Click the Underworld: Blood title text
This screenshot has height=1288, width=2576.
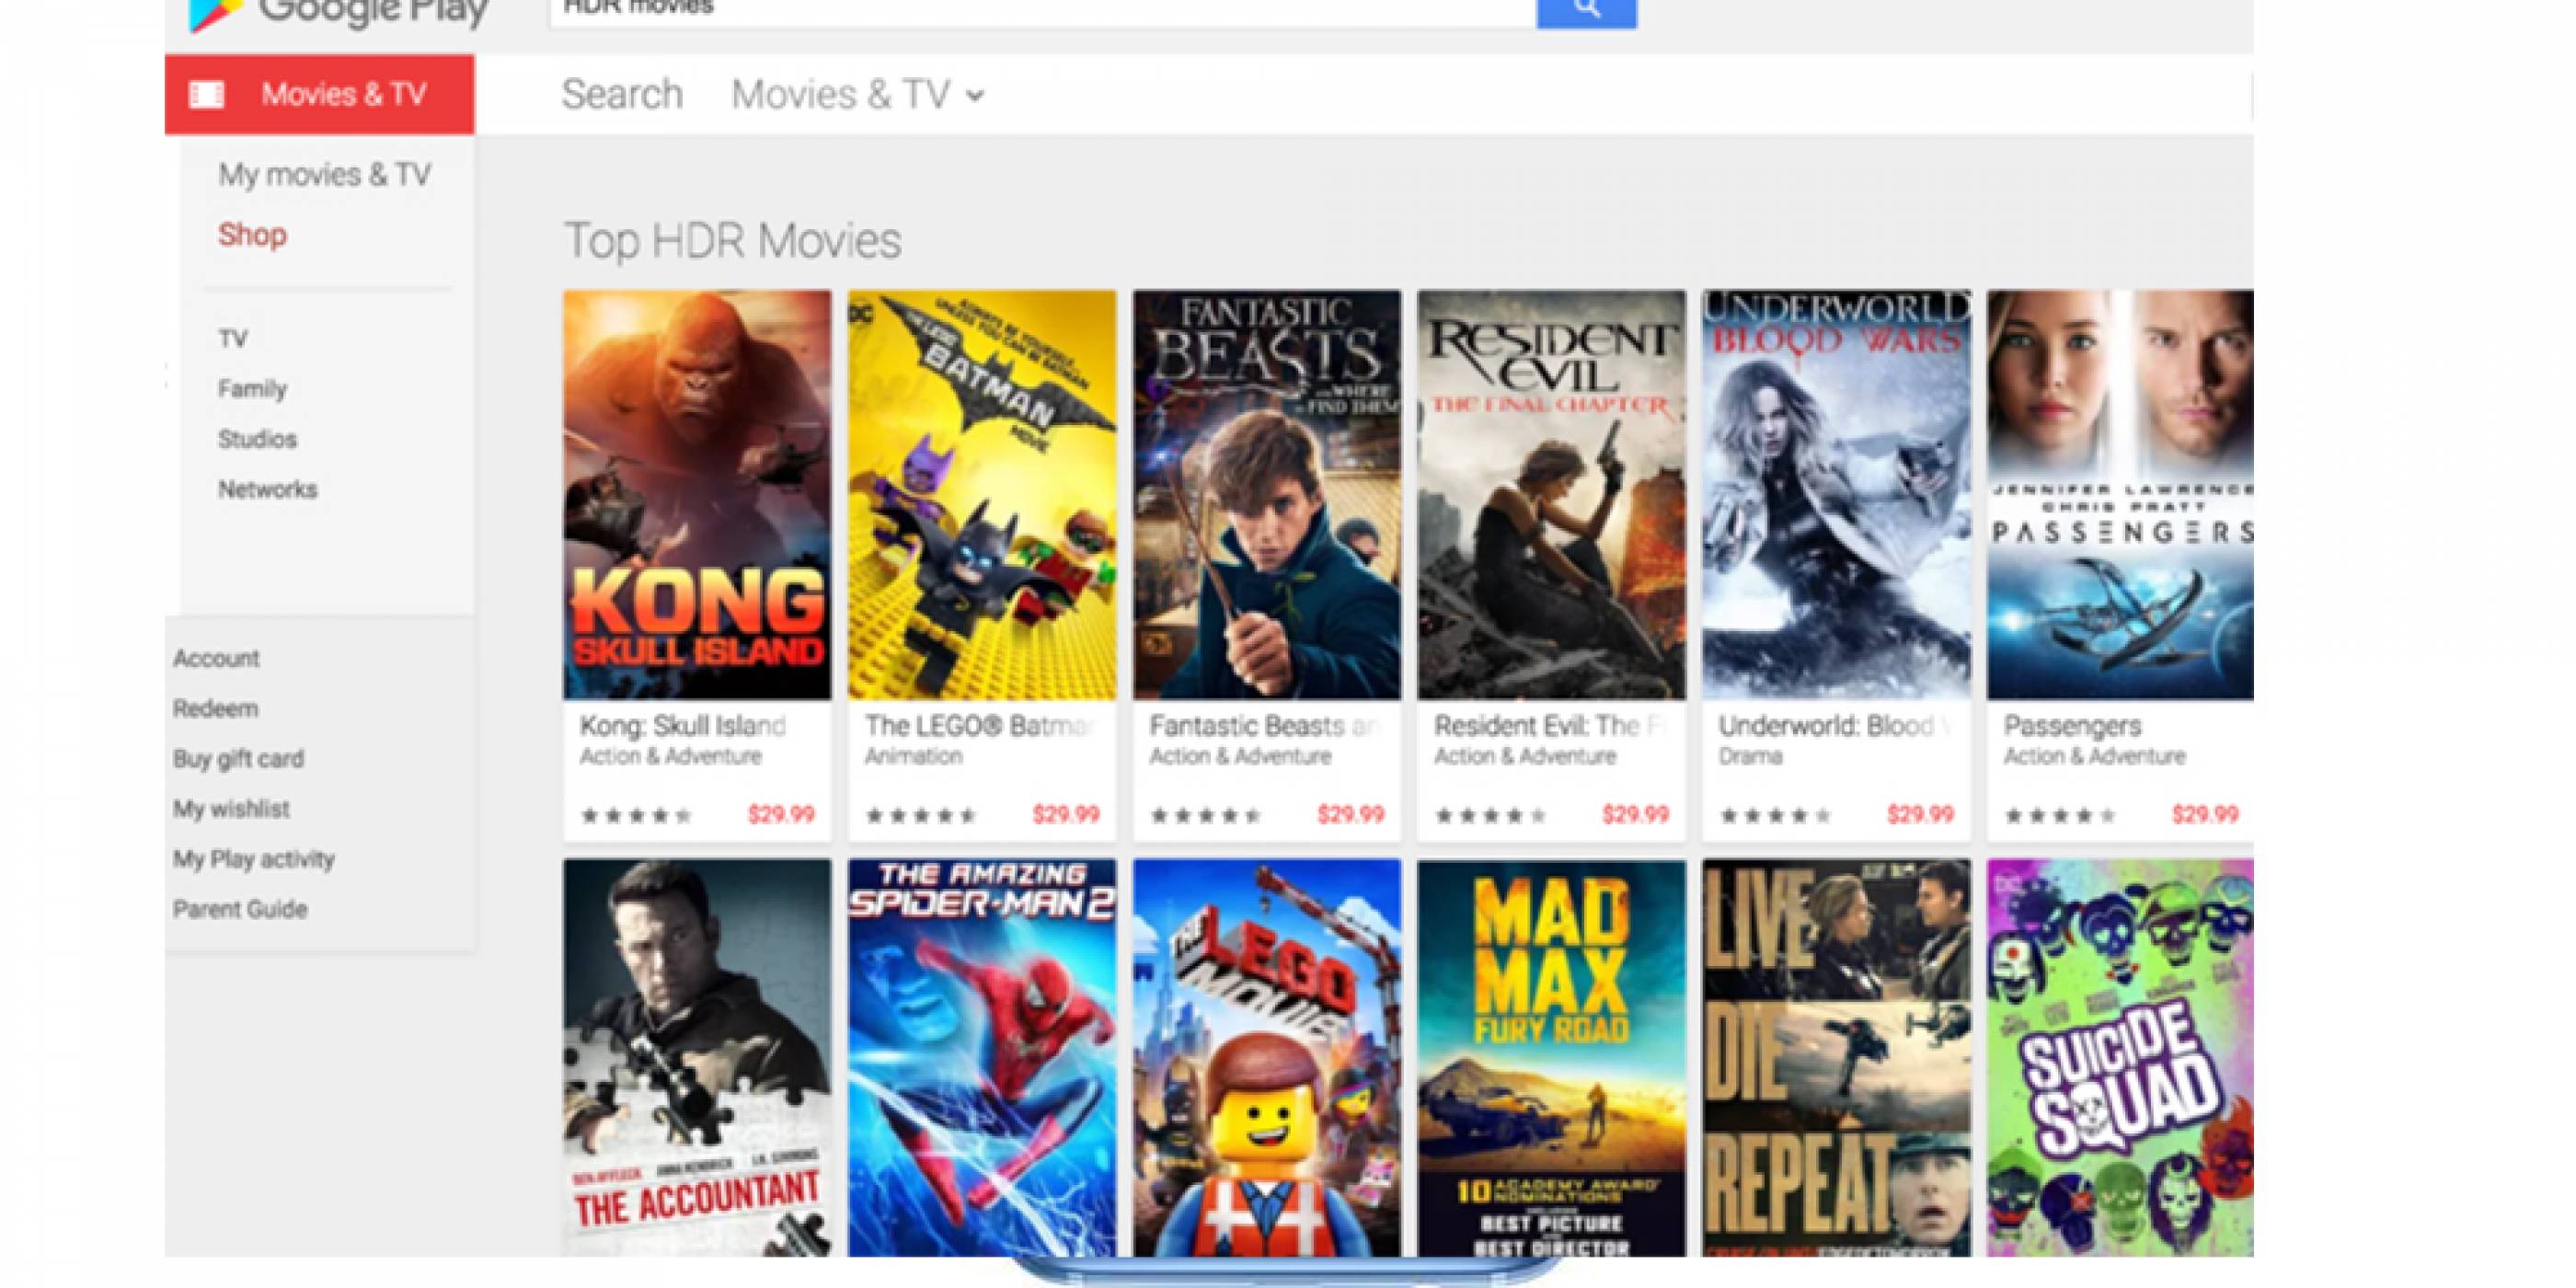[1834, 725]
